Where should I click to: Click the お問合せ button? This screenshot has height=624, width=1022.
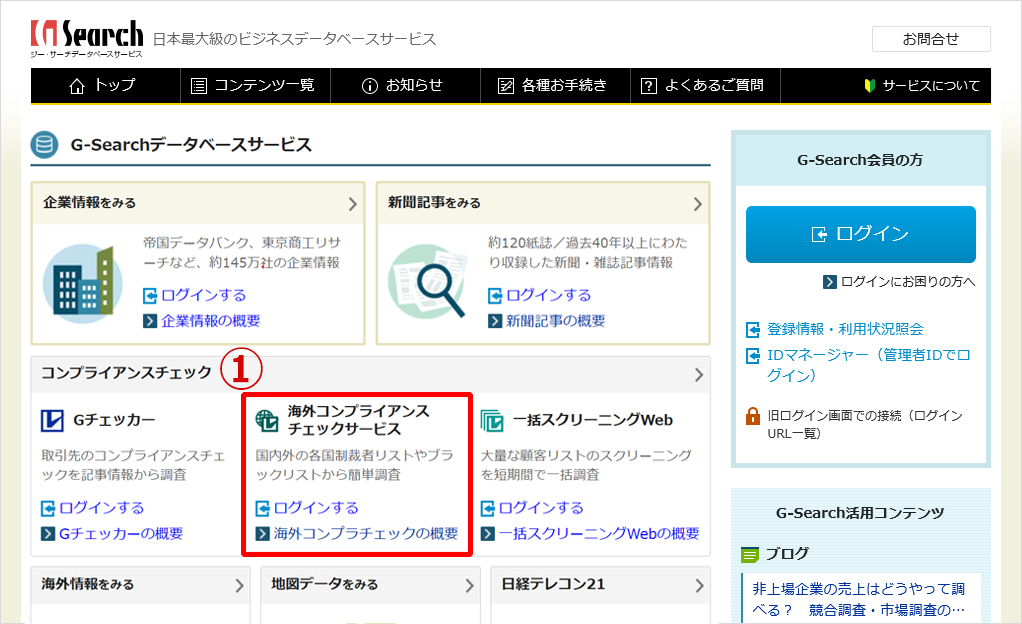point(930,39)
